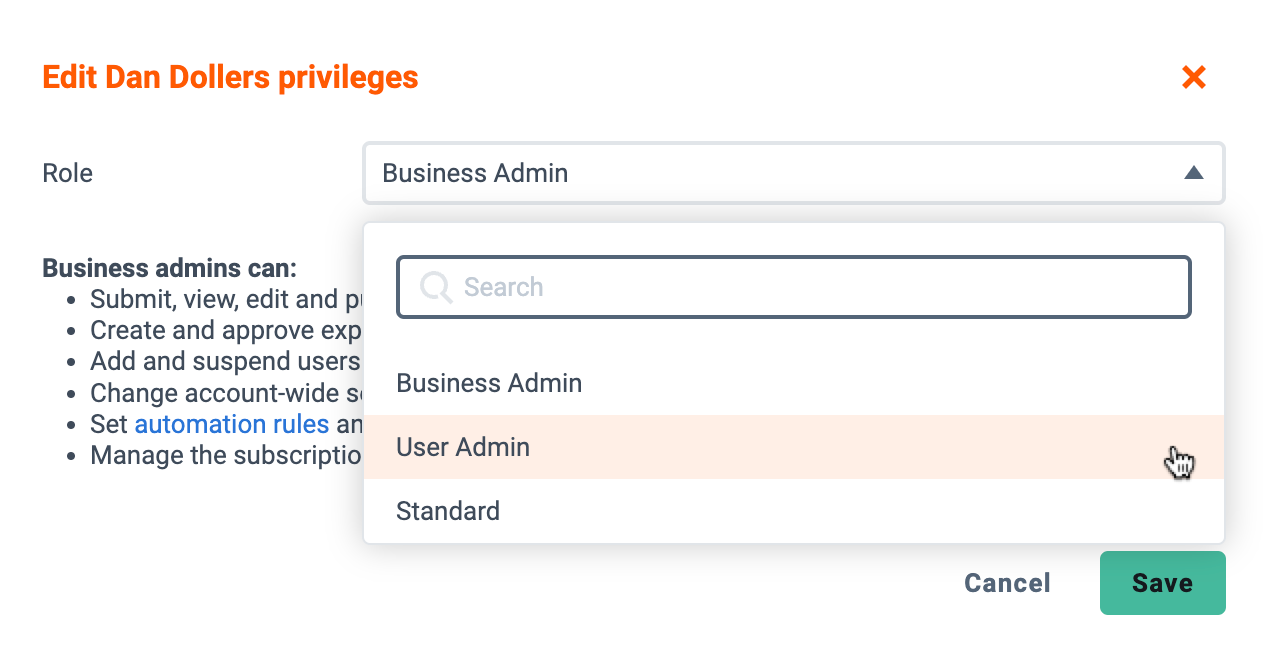
Task: Collapse the Role dropdown using the triangle arrow
Action: point(1193,173)
